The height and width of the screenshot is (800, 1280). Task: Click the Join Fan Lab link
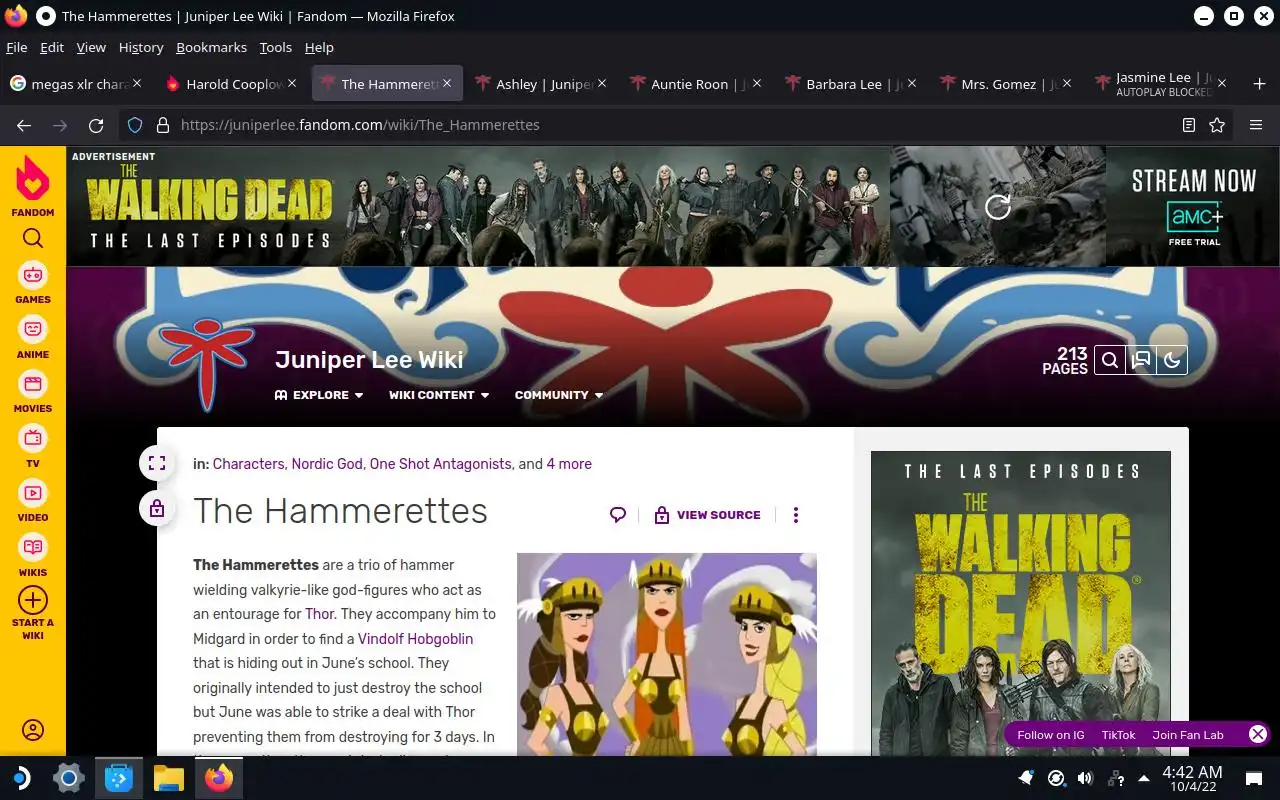(x=1188, y=735)
